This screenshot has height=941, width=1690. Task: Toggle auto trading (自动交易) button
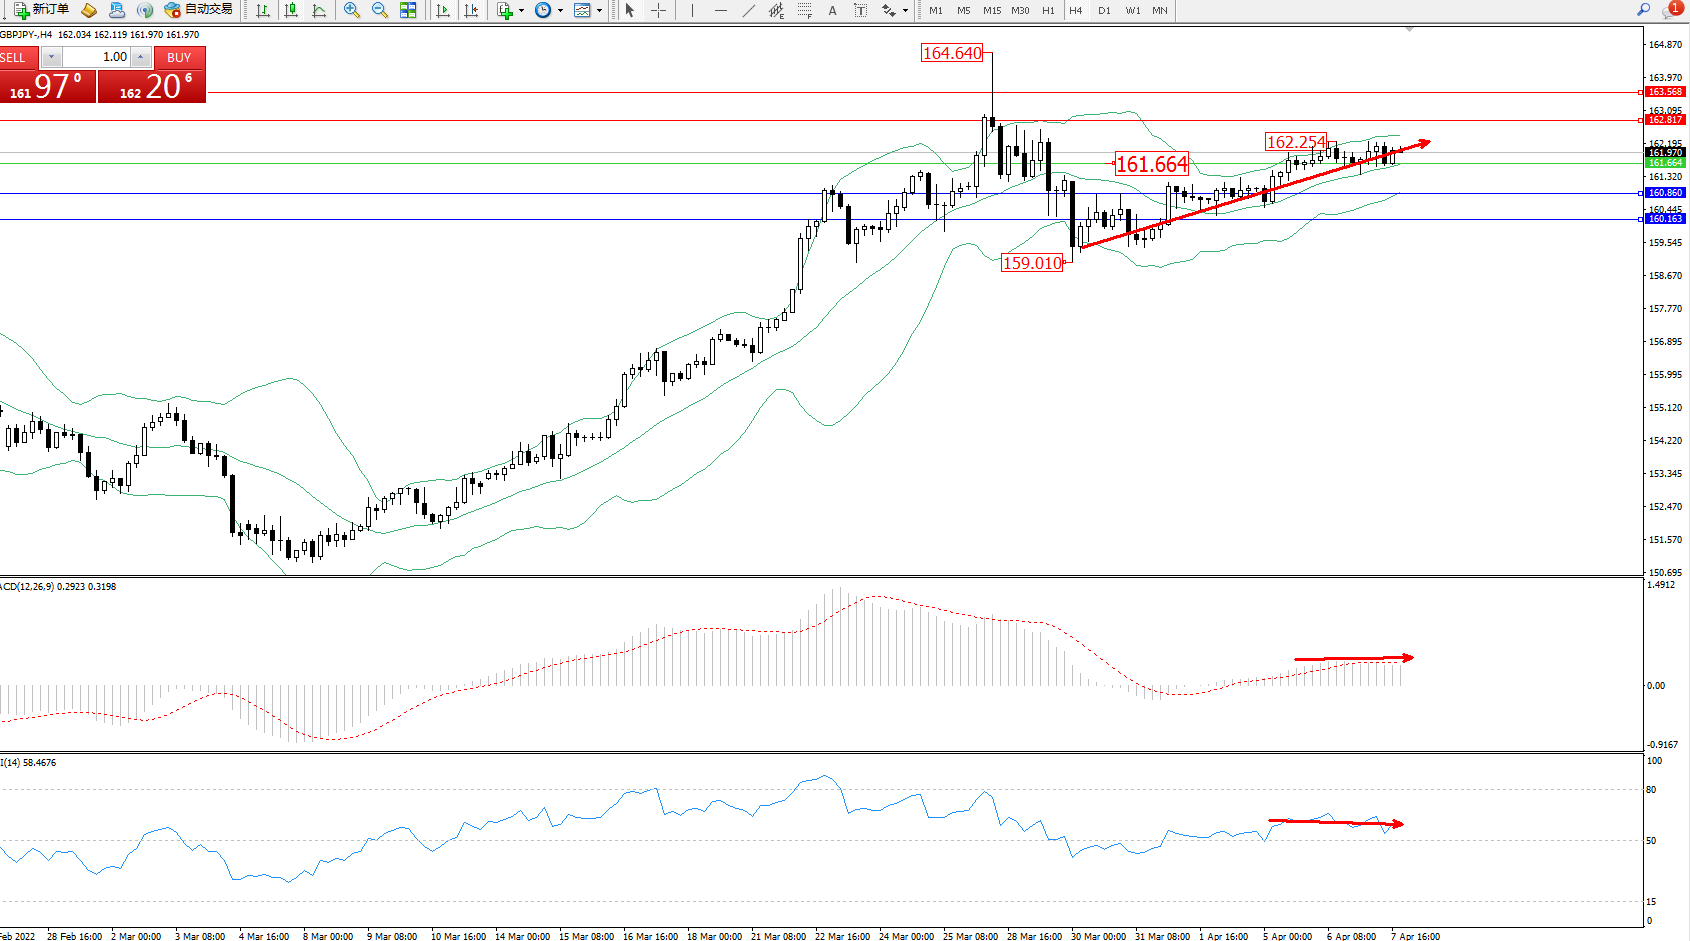199,10
